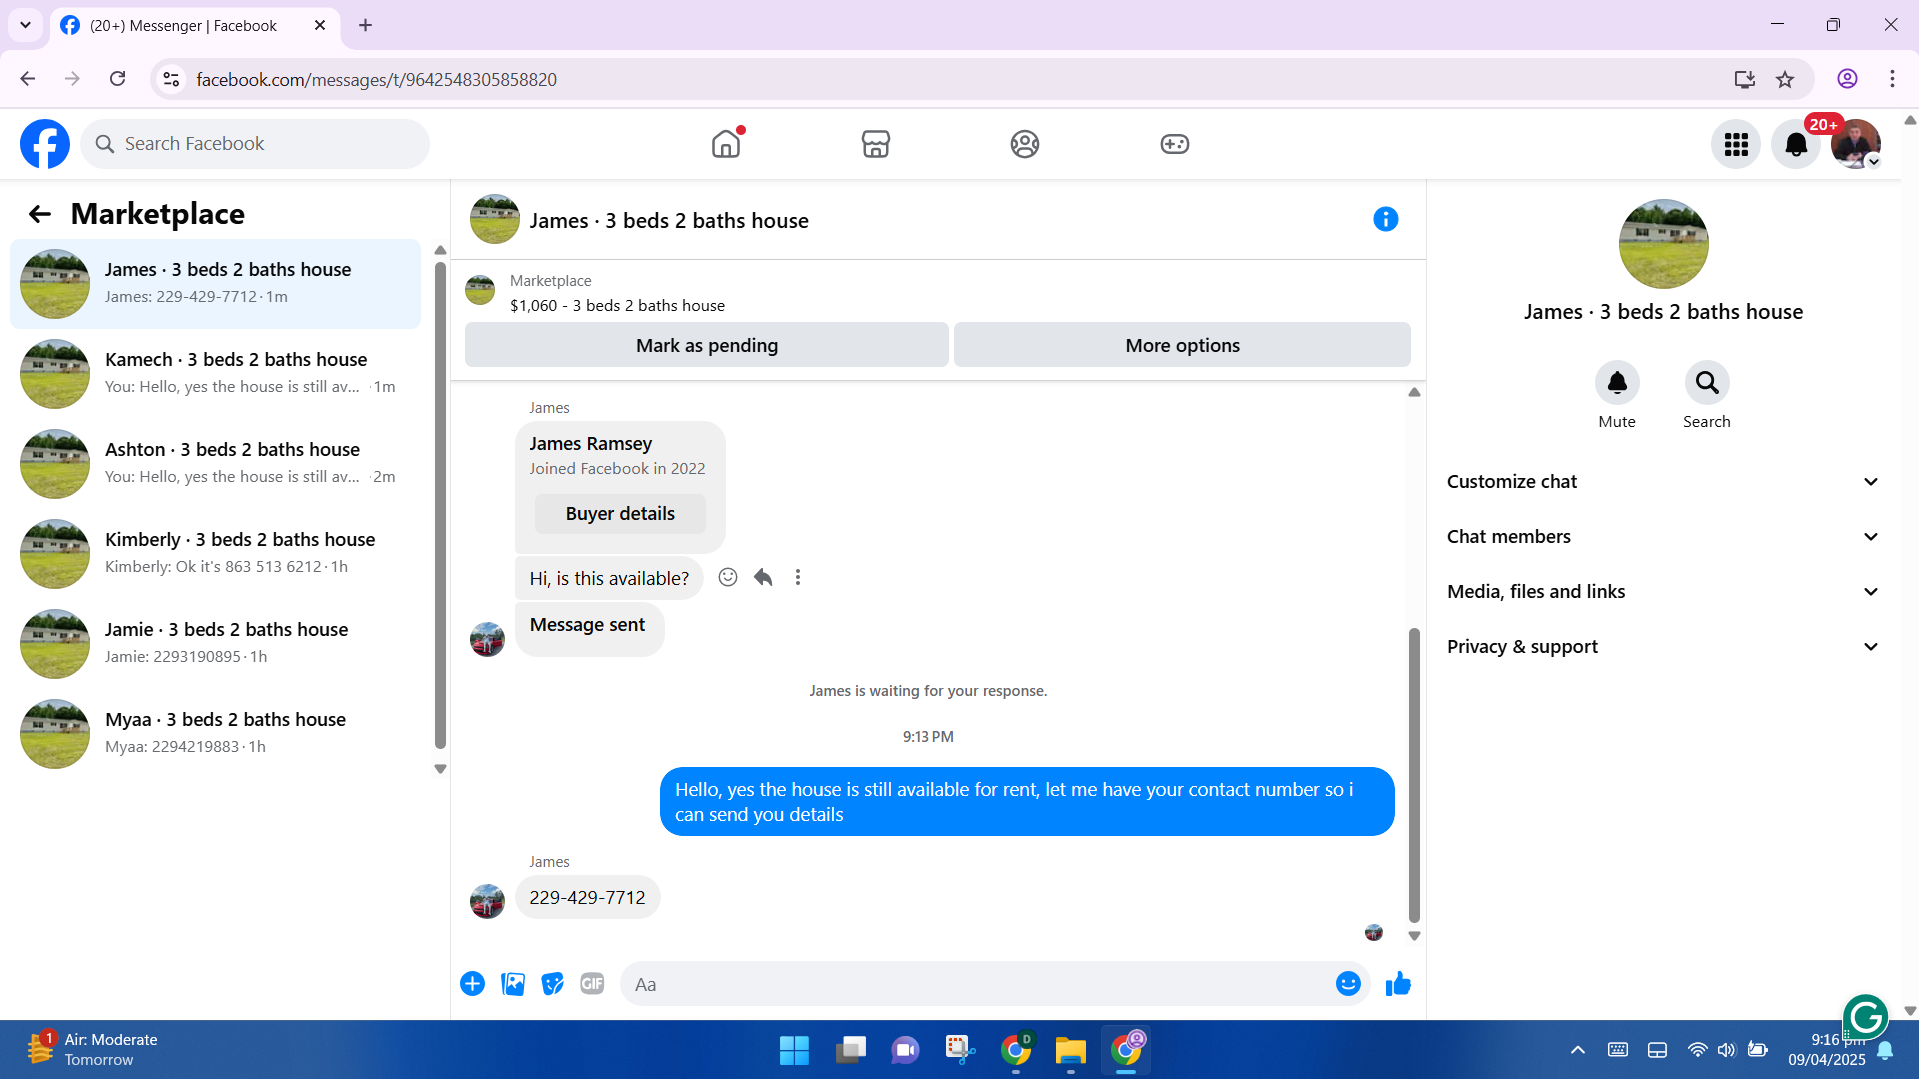Open James chat header title
The width and height of the screenshot is (1919, 1079).
coord(669,221)
